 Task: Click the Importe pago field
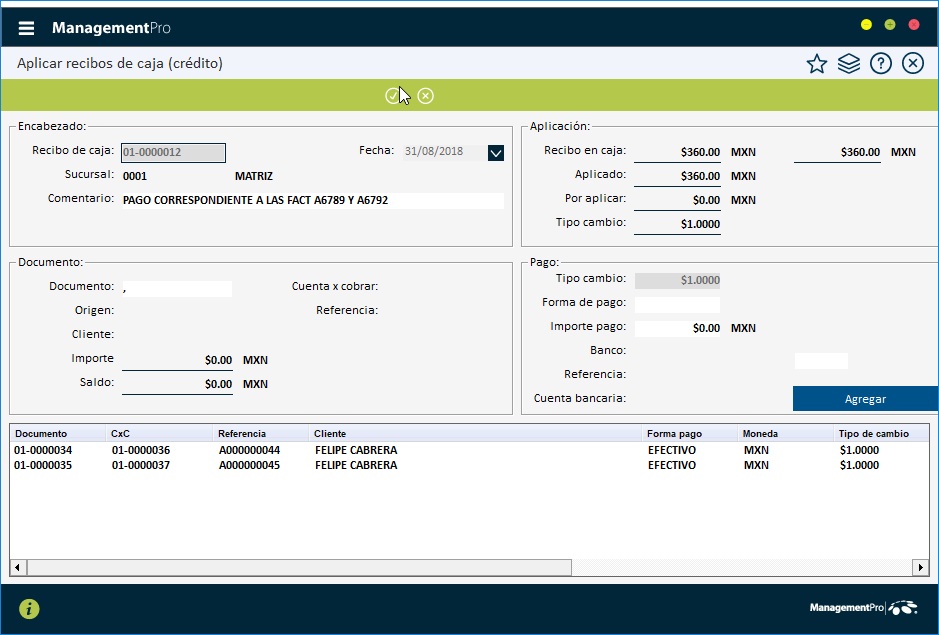[677, 328]
